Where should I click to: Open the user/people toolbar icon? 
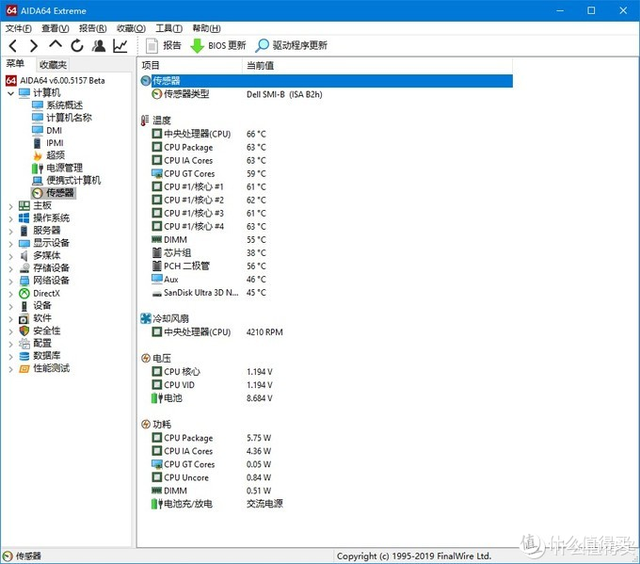(98, 46)
